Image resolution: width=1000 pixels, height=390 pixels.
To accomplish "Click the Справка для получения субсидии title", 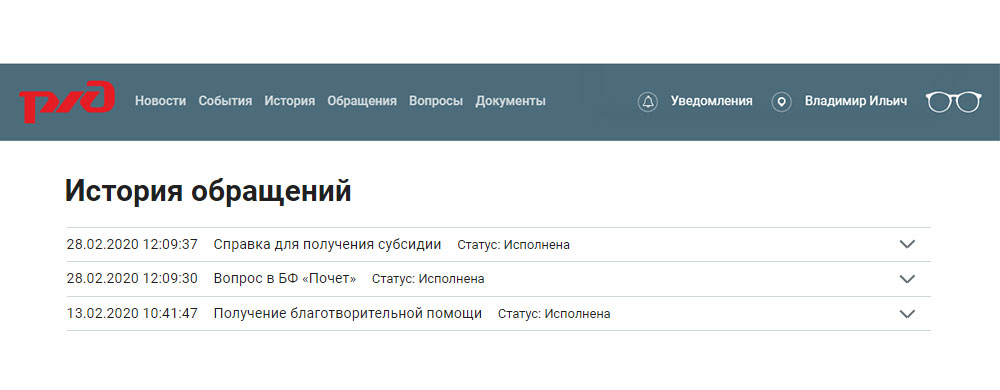I will click(327, 244).
